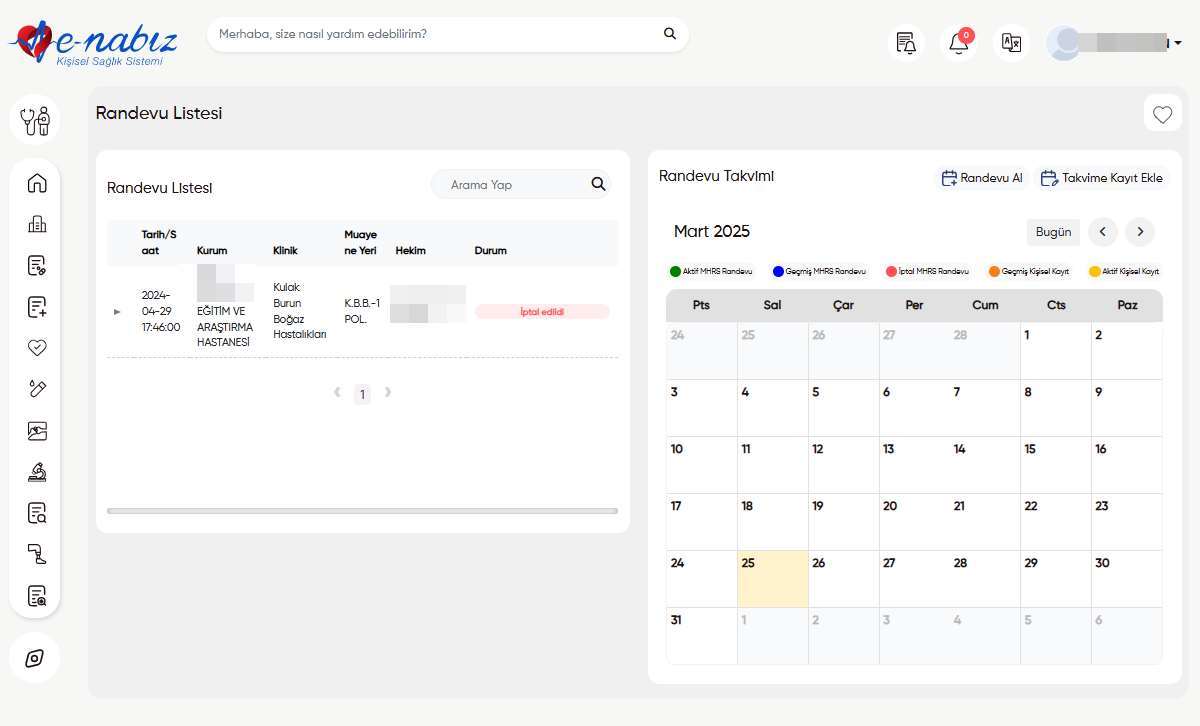Go to next month in calendar

tap(1140, 232)
